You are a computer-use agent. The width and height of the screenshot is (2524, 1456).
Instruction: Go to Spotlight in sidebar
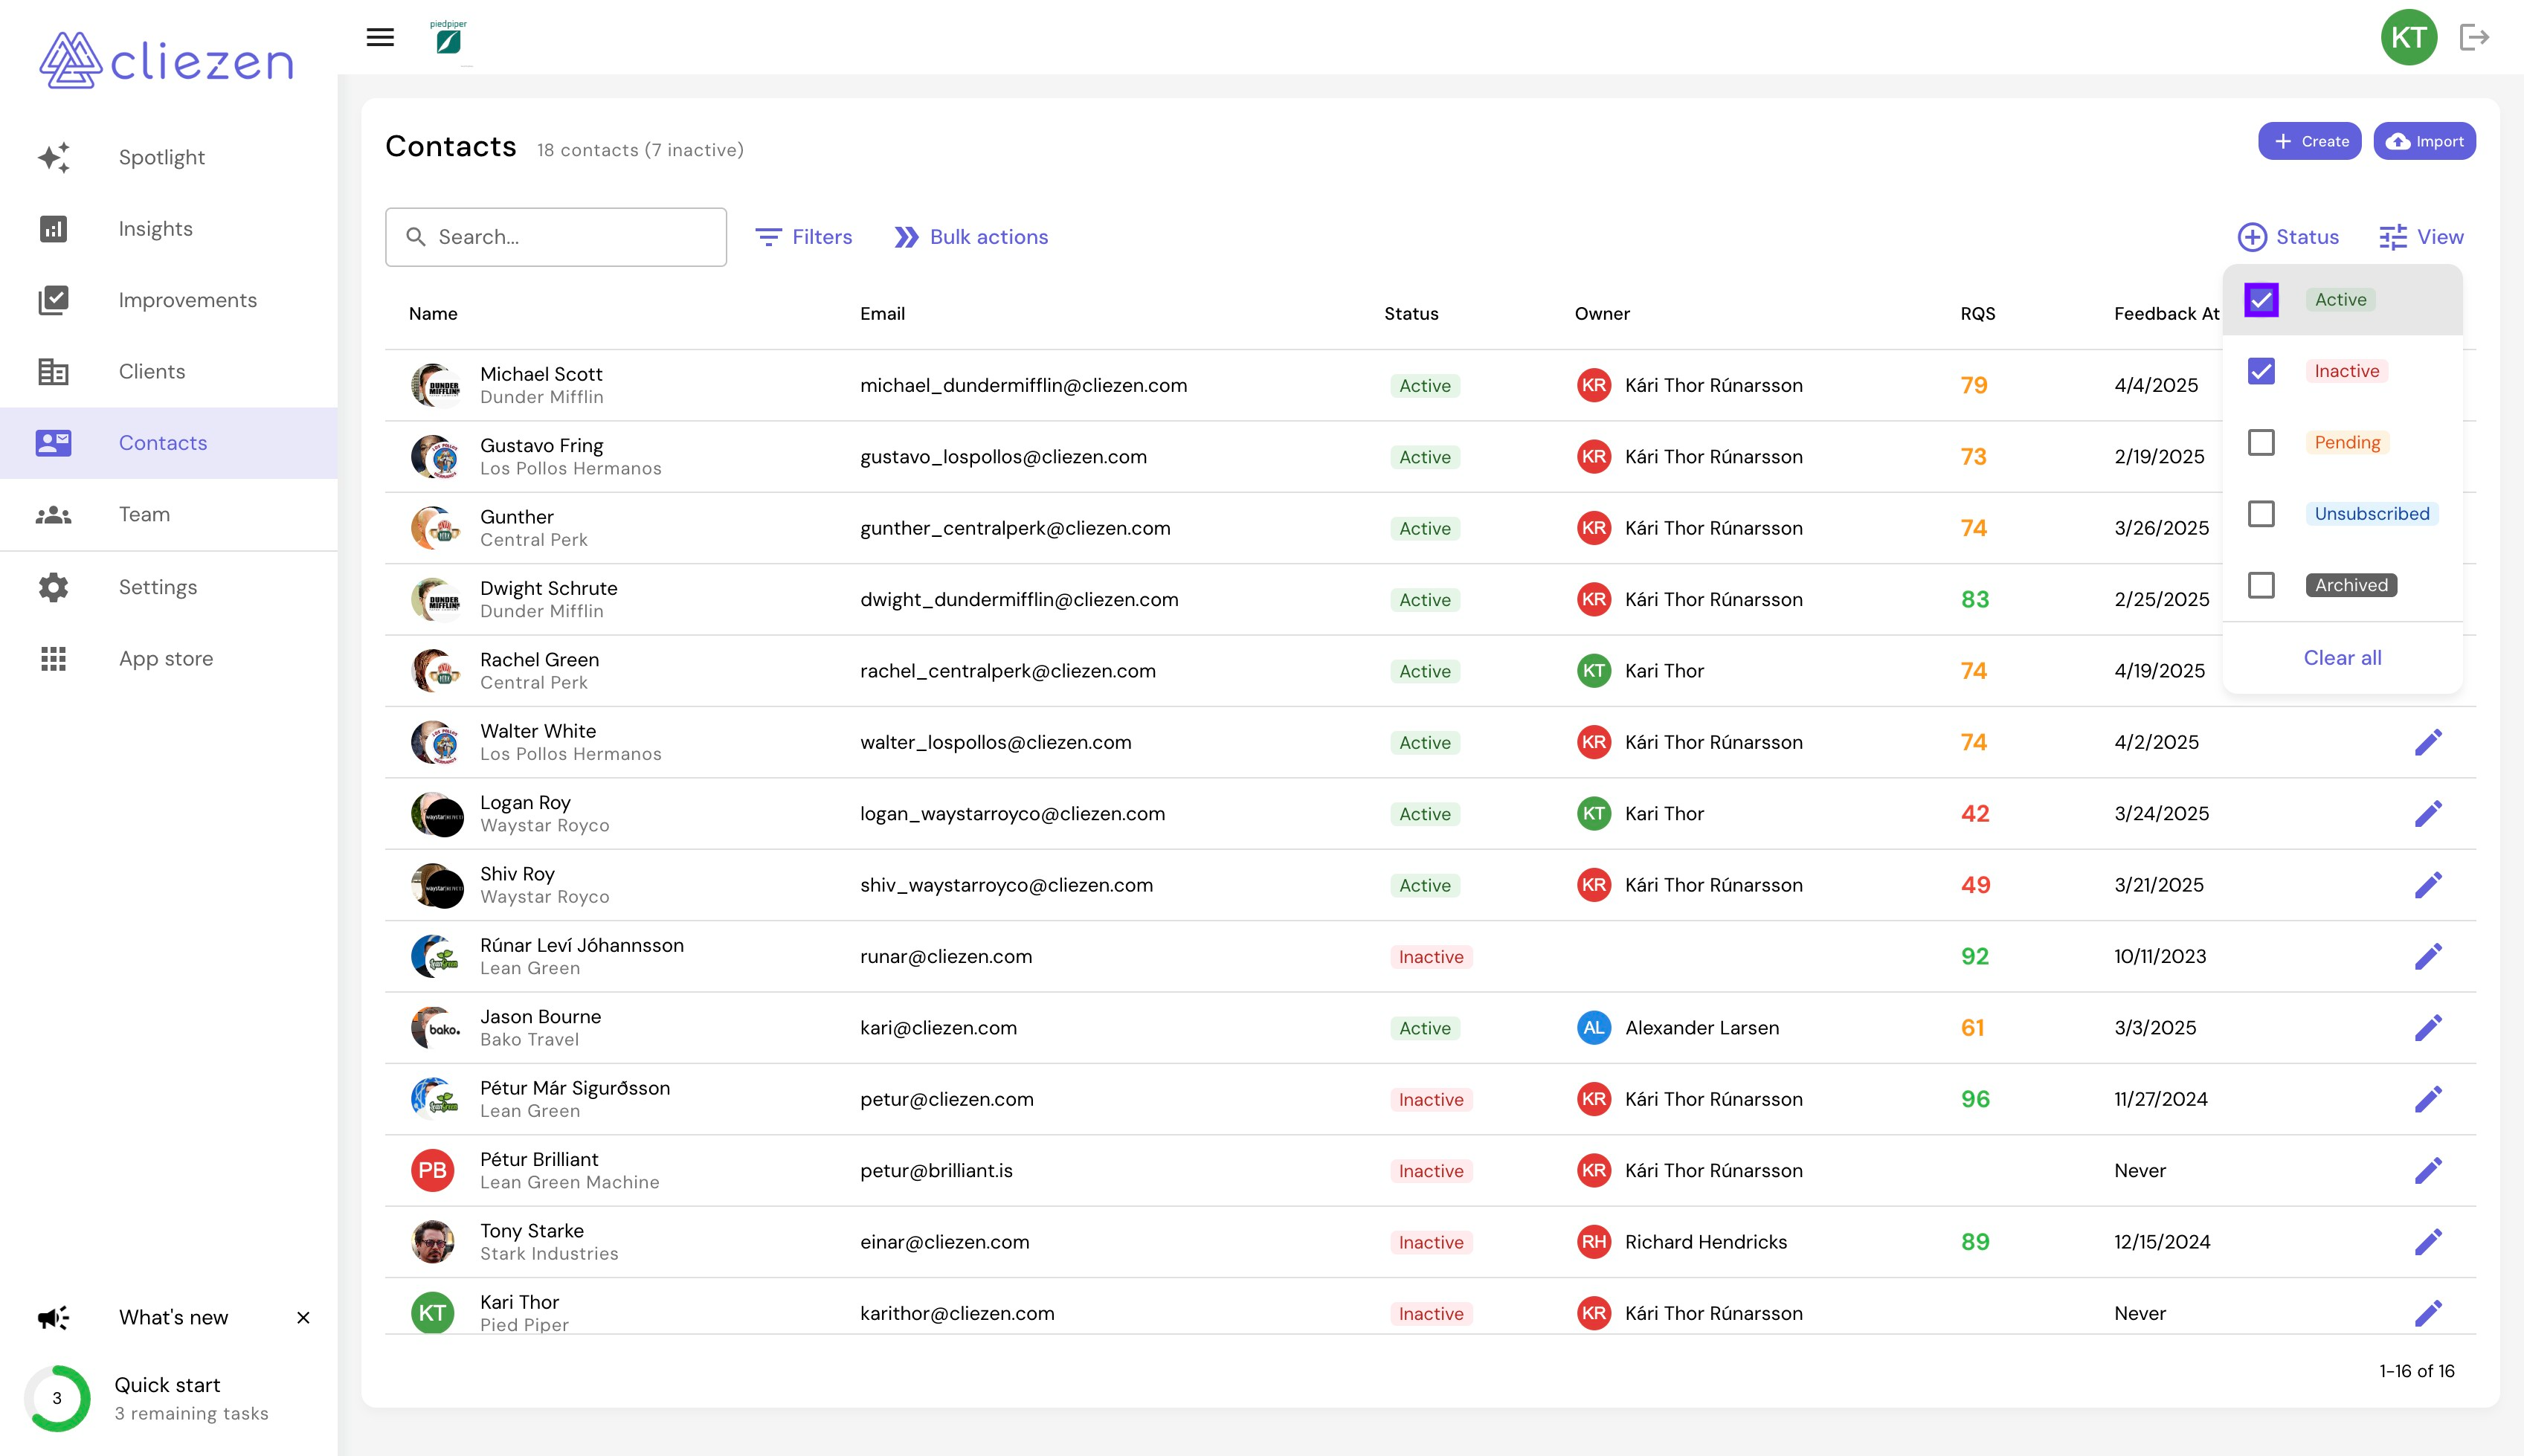169,157
